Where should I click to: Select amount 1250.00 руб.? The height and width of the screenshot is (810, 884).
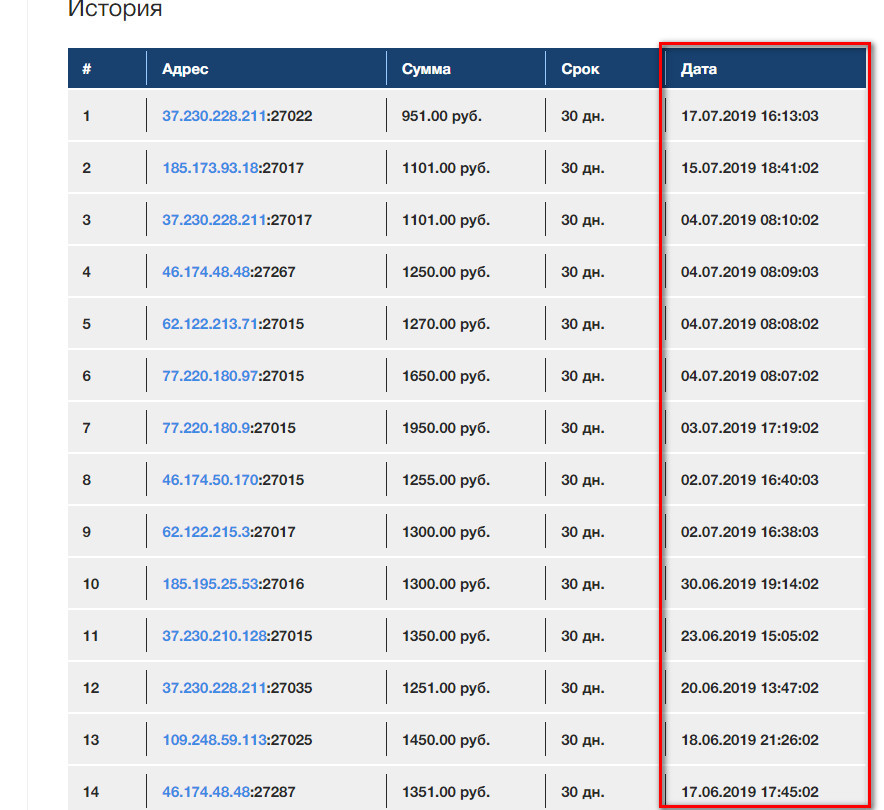(445, 272)
